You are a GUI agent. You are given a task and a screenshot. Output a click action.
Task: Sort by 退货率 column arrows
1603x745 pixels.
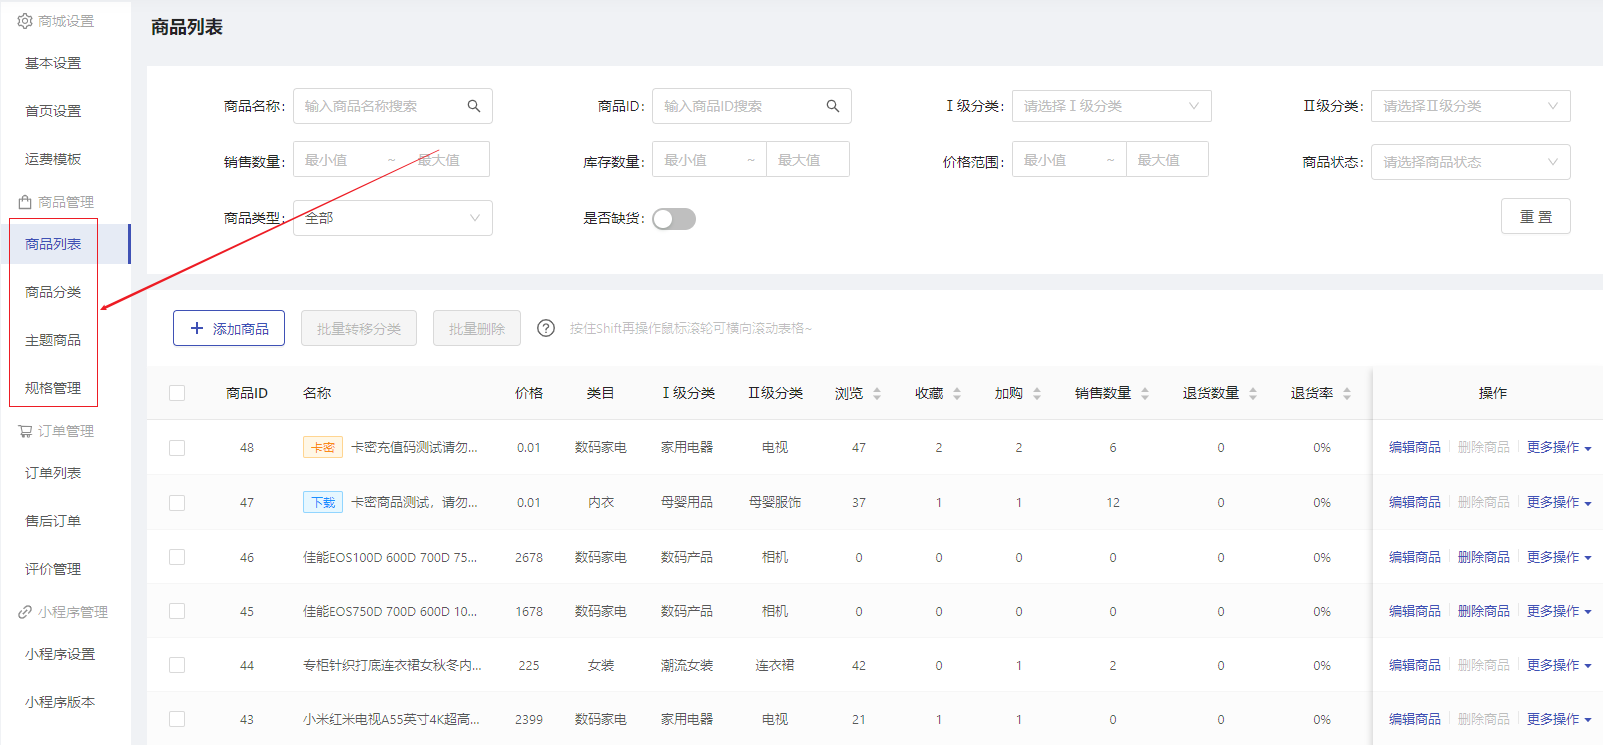click(1347, 394)
